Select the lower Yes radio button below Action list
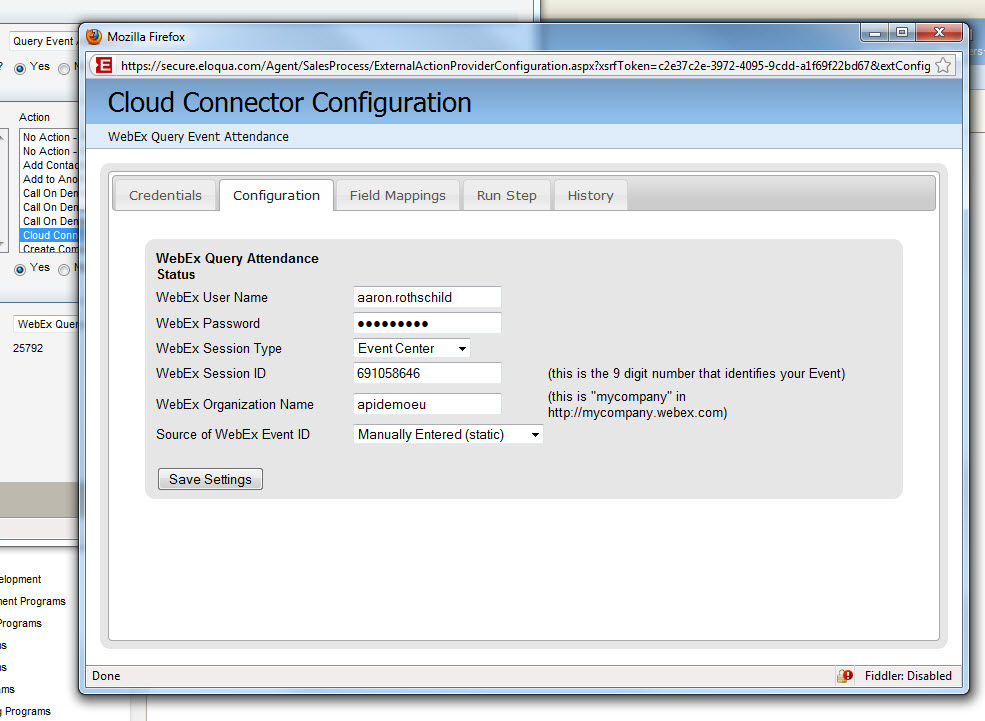985x721 pixels. (20, 269)
